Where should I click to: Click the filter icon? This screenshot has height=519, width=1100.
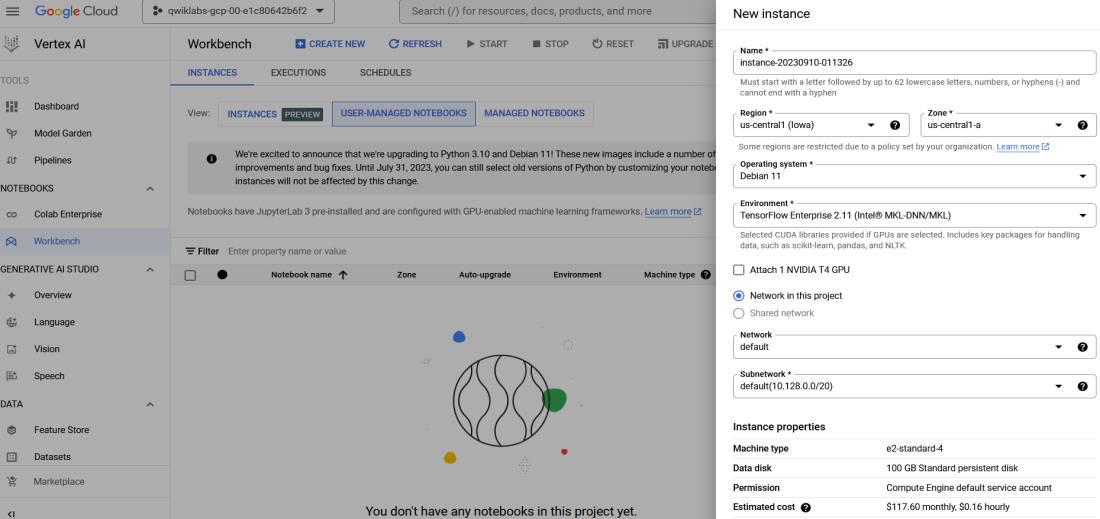(x=190, y=251)
